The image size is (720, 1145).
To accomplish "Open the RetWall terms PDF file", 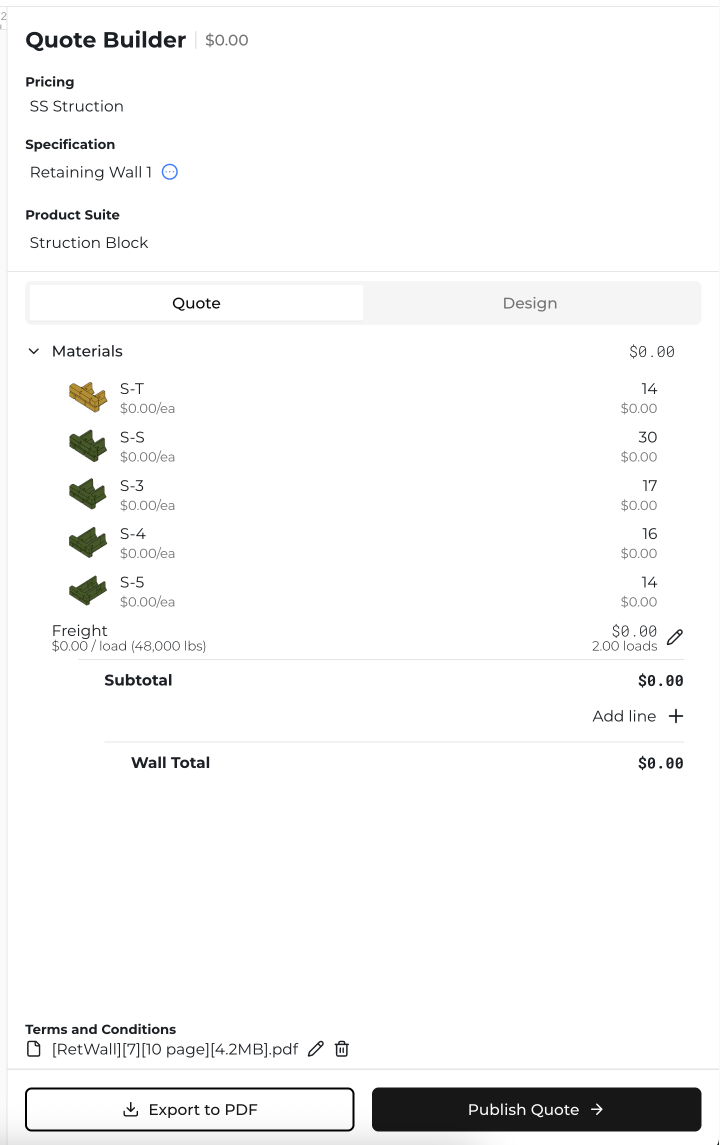I will (175, 1049).
